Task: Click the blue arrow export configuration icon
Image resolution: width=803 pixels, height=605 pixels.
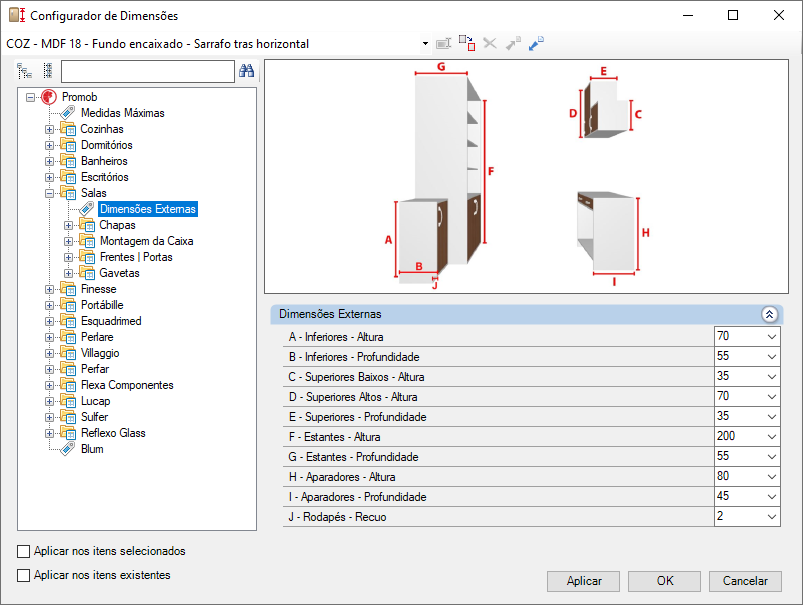Action: click(x=536, y=44)
